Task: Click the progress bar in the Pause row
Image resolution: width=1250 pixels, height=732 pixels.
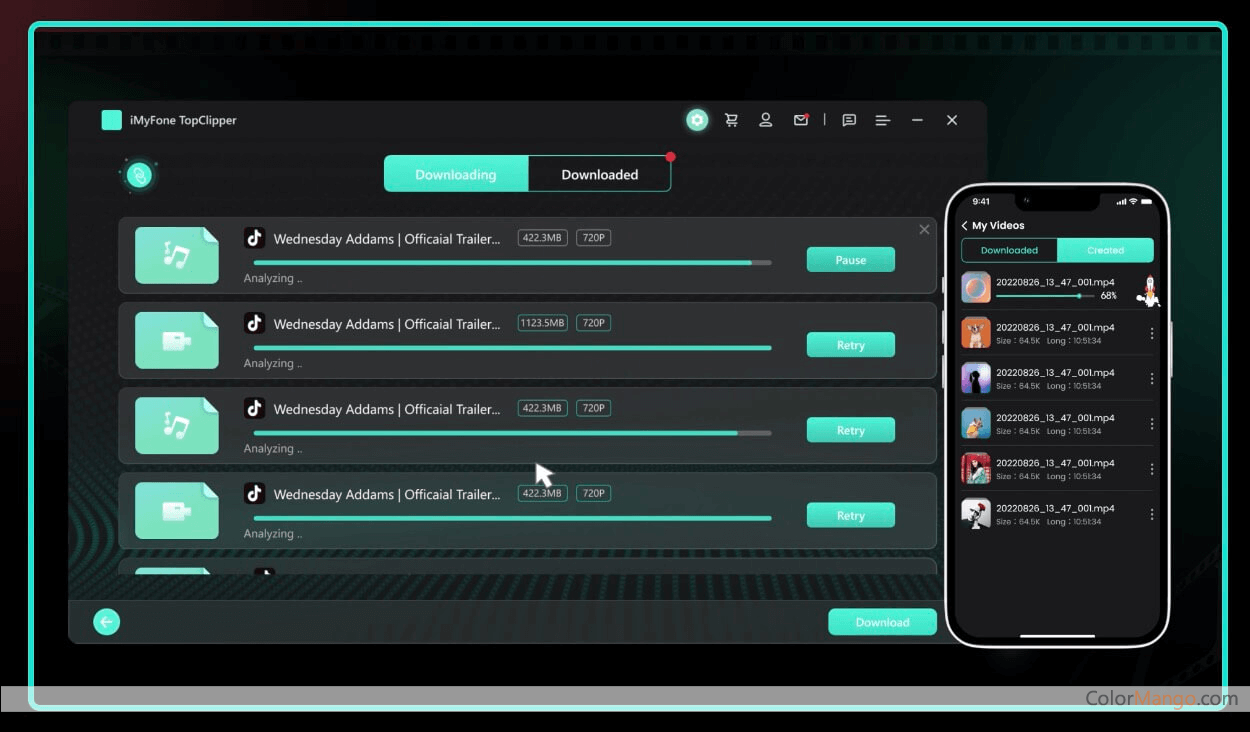Action: pos(512,263)
